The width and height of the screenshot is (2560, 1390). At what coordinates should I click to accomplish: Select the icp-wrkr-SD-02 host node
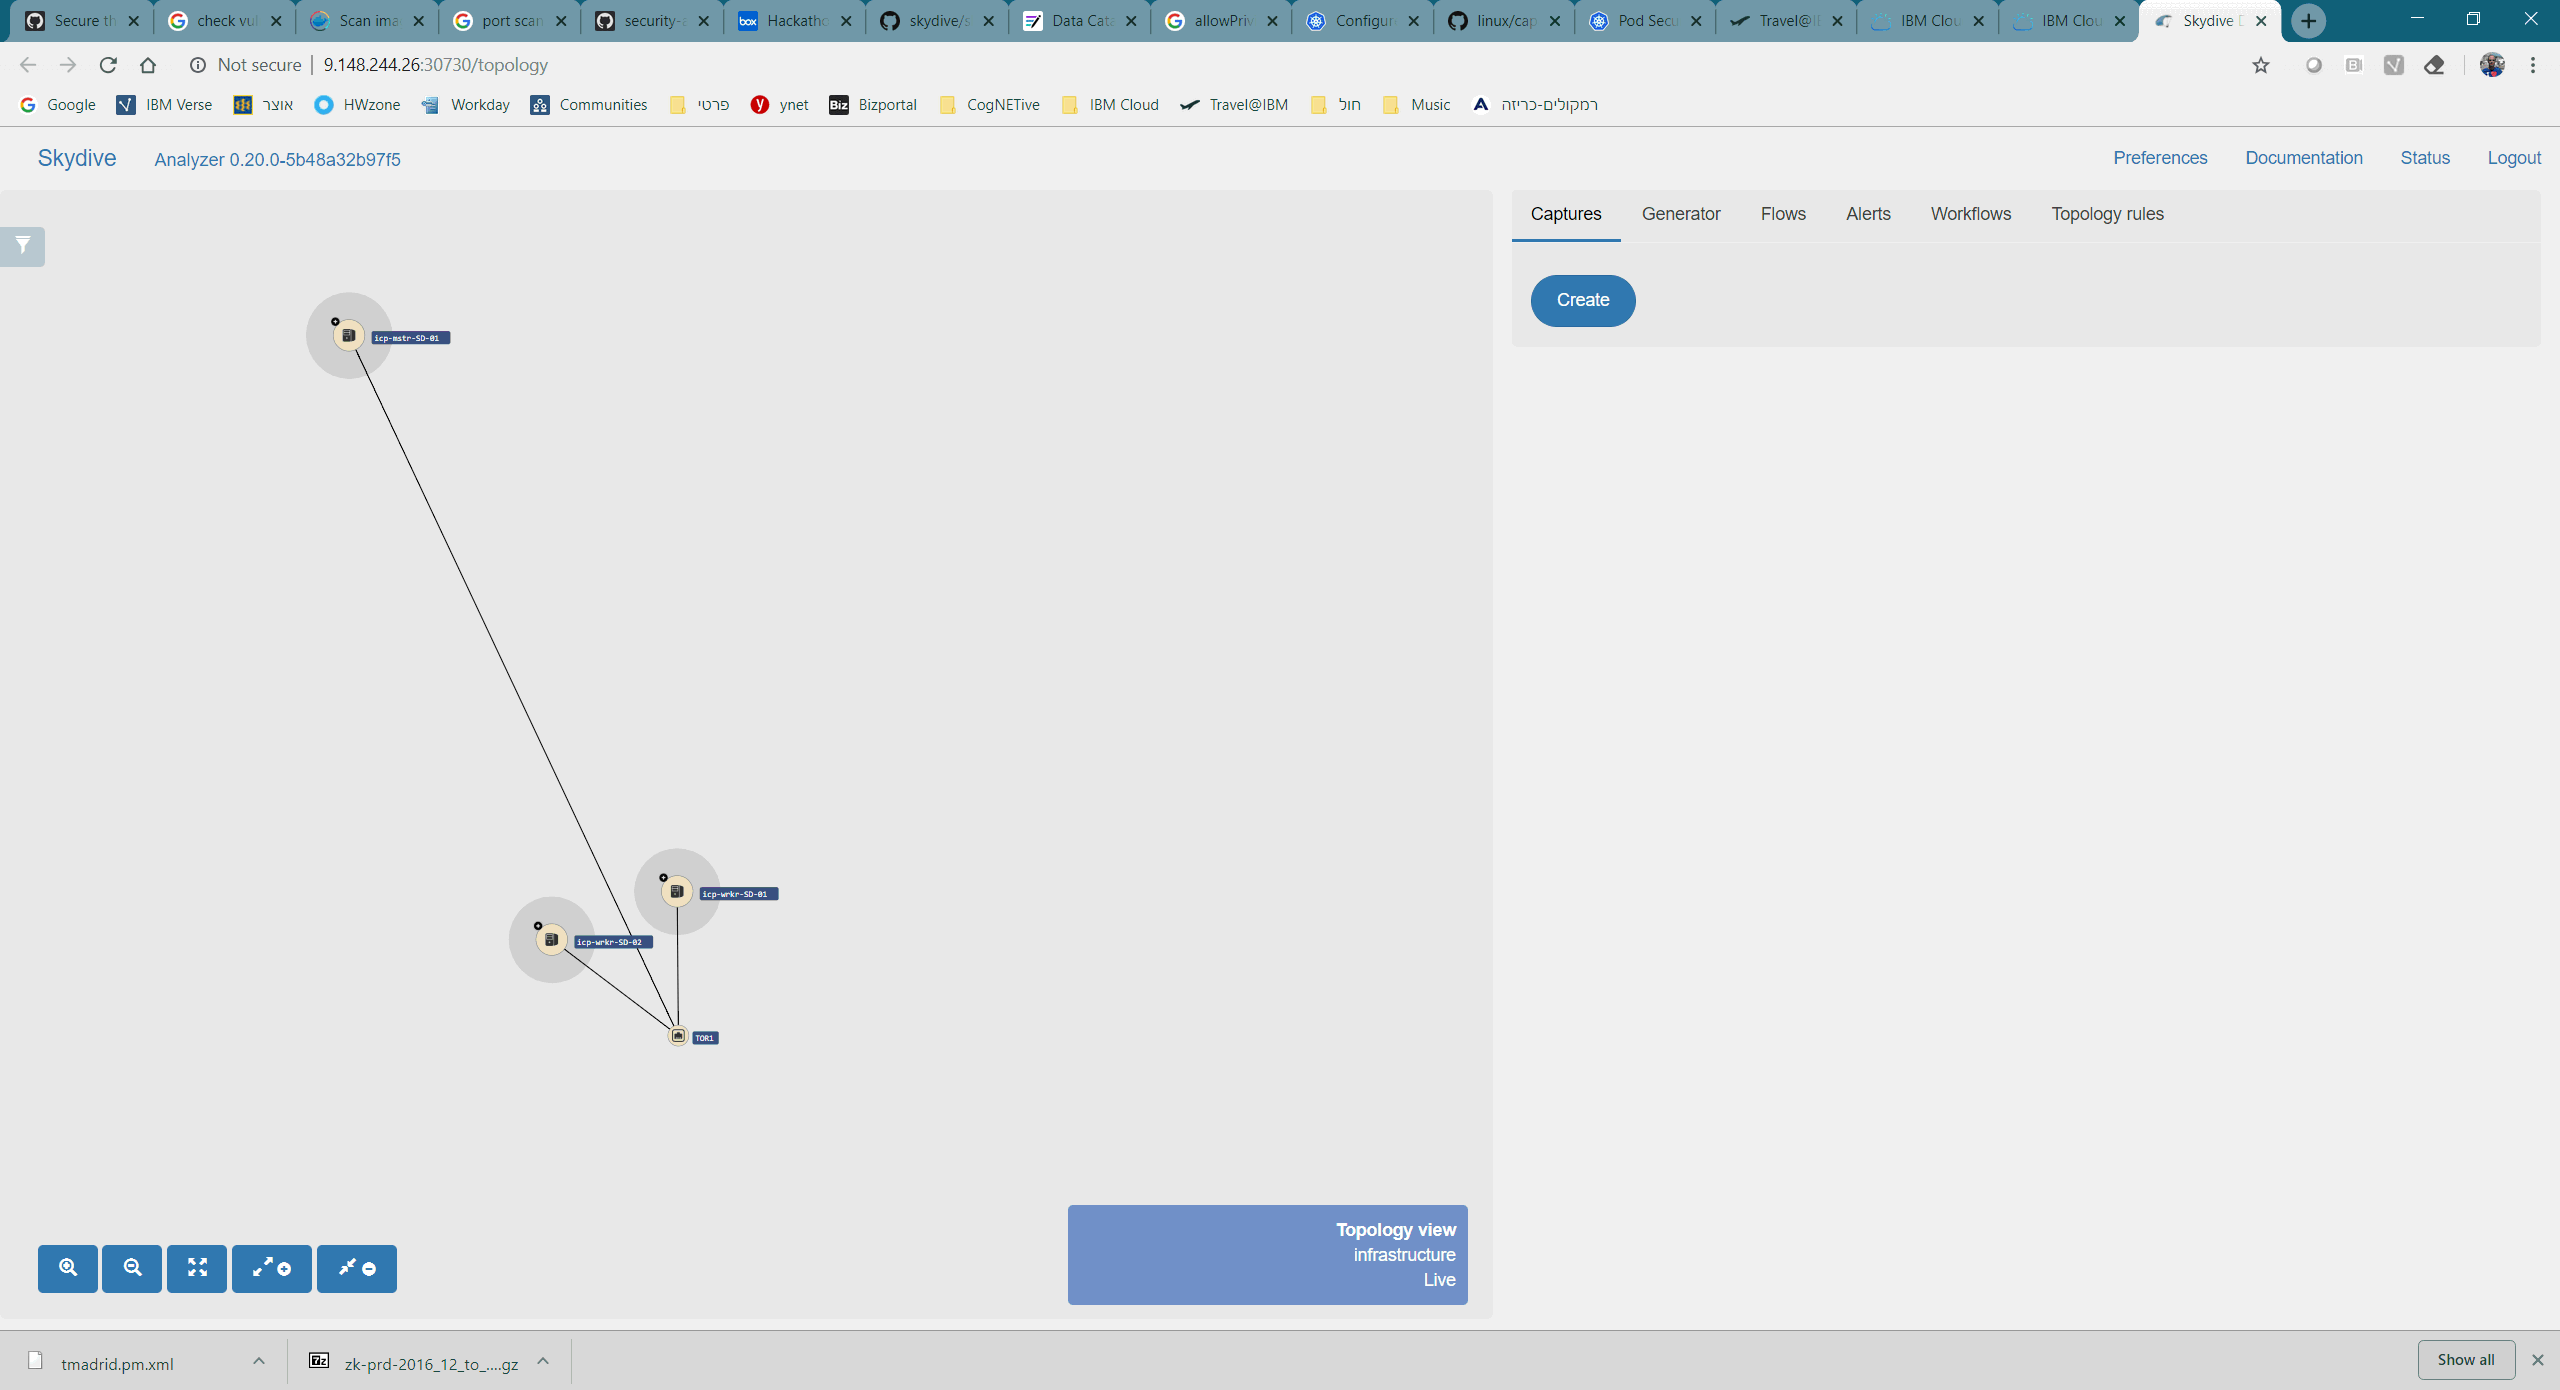point(552,940)
